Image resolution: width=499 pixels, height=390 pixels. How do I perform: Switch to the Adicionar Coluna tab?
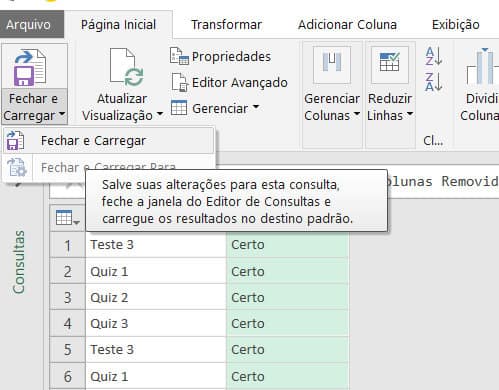click(347, 24)
